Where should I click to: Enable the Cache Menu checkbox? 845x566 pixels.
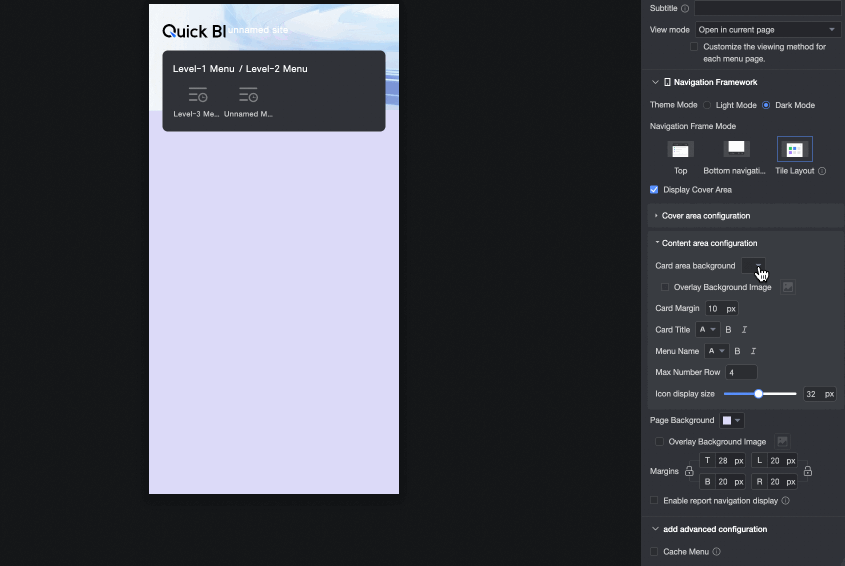(654, 551)
